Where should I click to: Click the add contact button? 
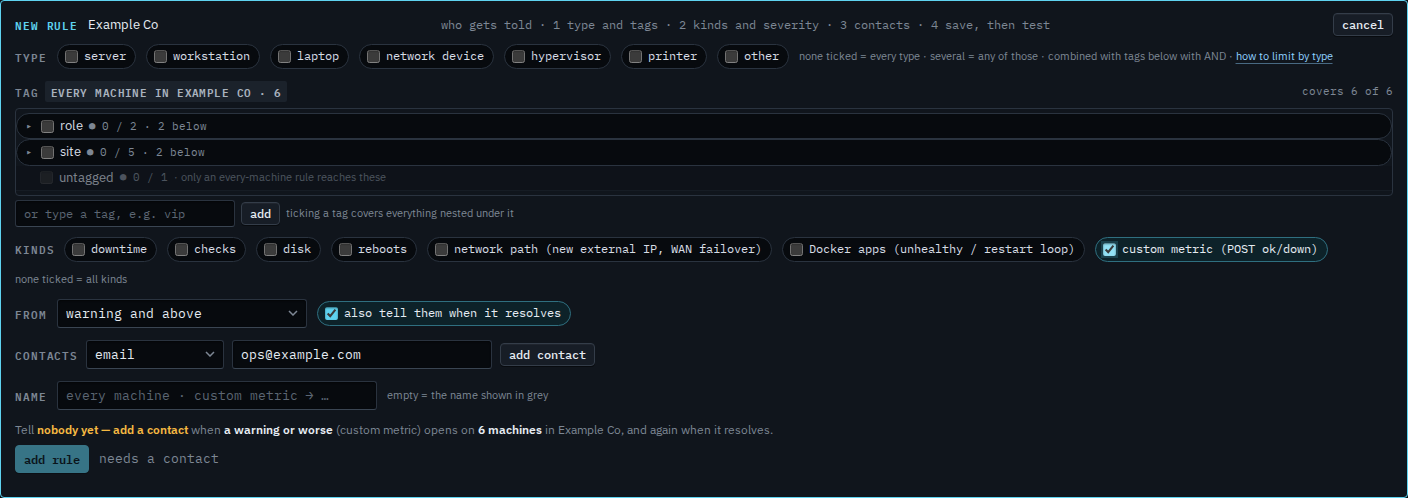(x=547, y=355)
